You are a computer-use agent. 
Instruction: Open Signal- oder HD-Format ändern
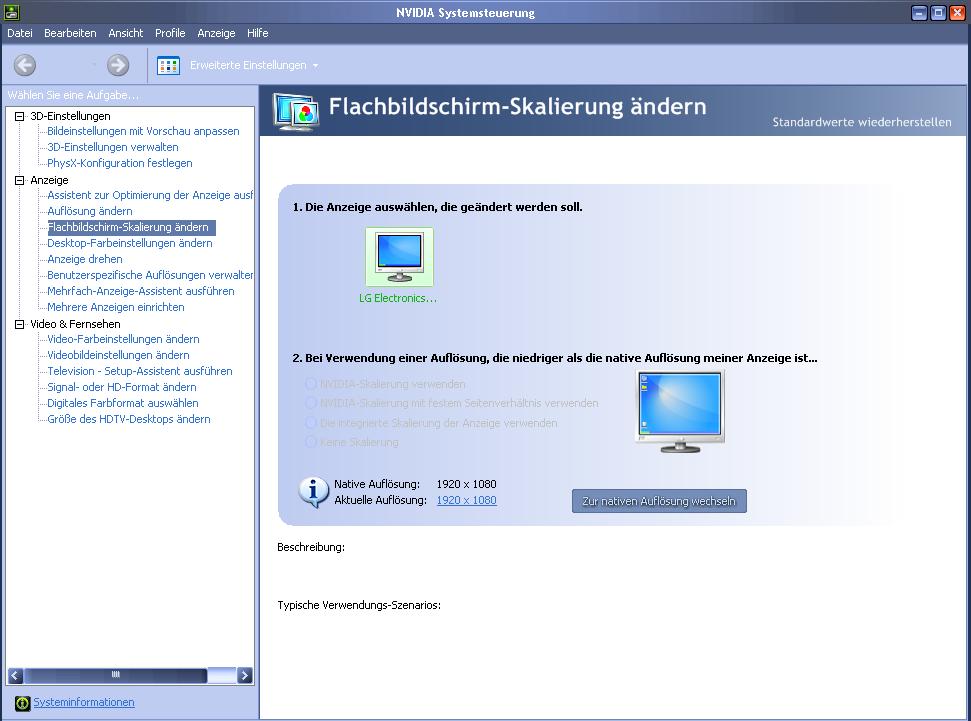[122, 388]
